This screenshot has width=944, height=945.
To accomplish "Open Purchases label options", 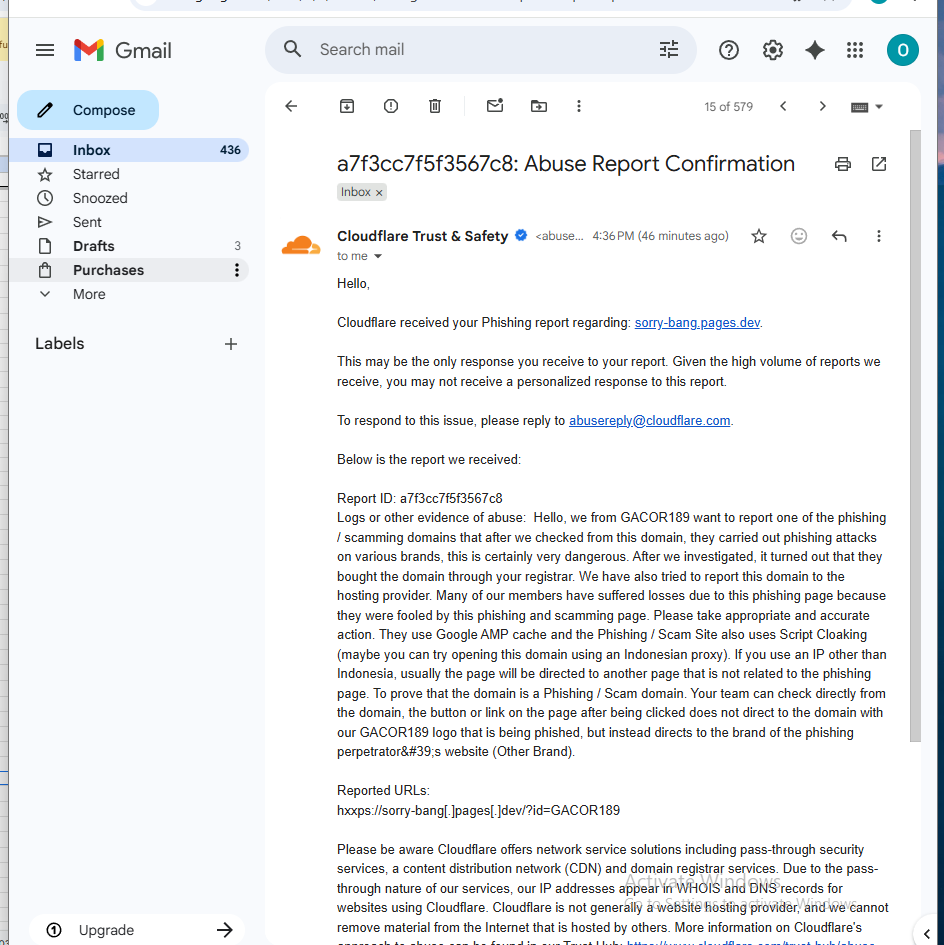I will click(237, 270).
